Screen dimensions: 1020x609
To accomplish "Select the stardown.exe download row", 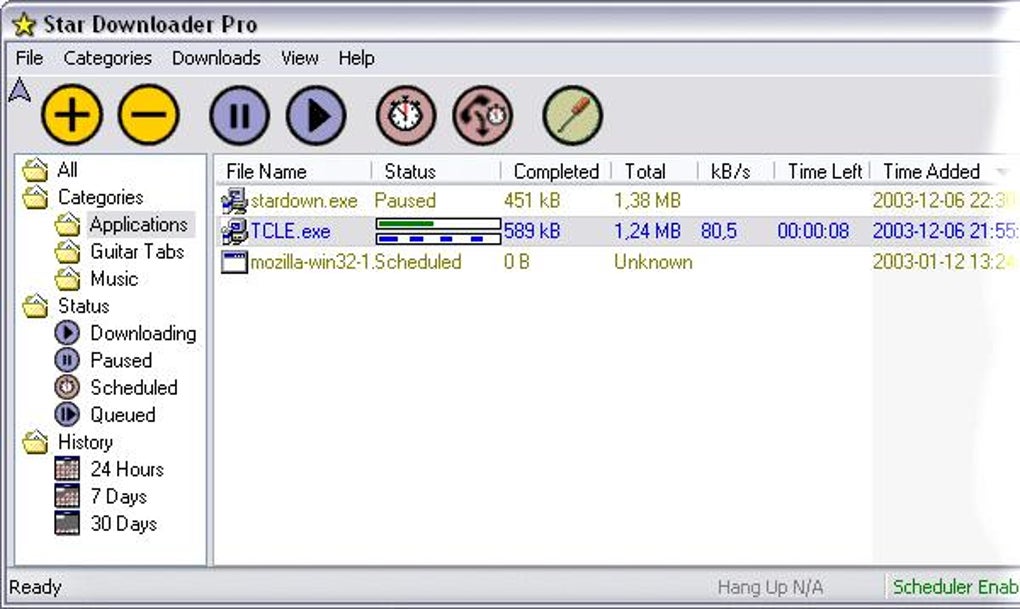I will click(x=618, y=200).
